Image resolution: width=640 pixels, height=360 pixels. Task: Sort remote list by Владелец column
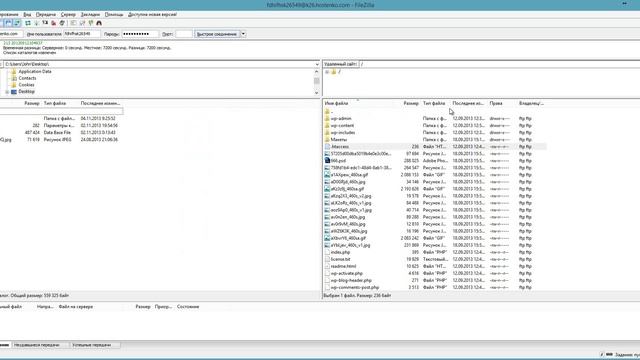531,103
